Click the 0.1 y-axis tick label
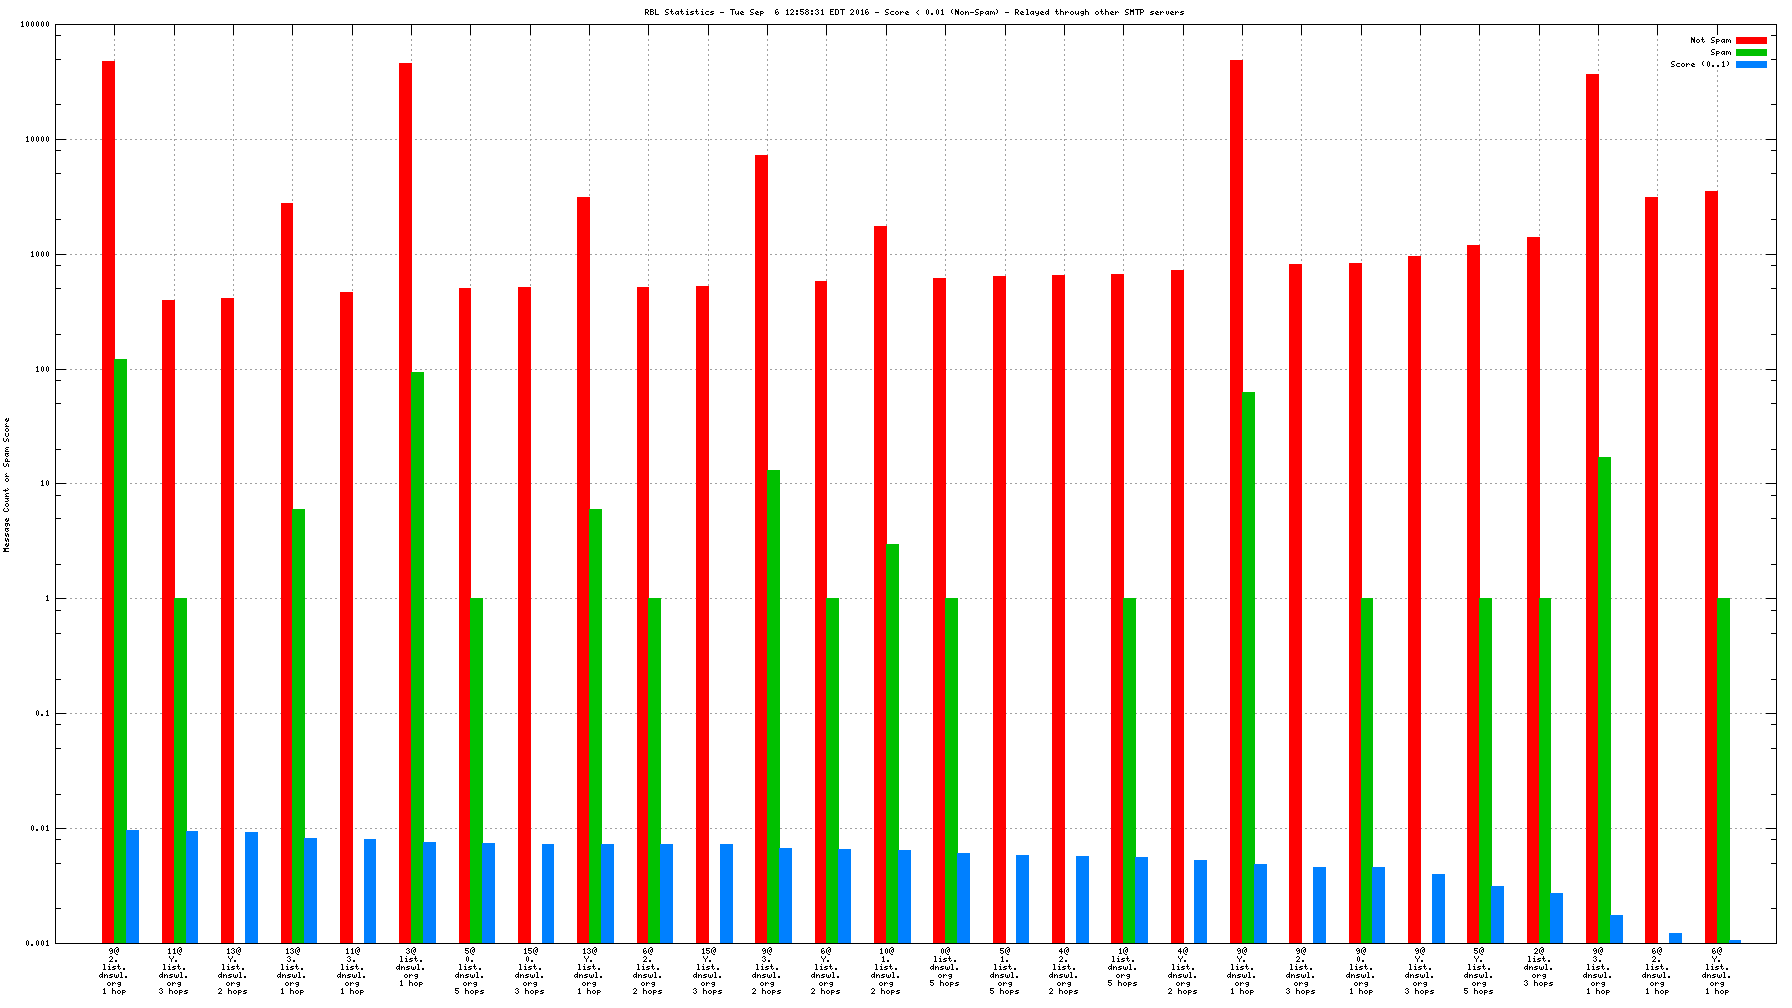 42,714
